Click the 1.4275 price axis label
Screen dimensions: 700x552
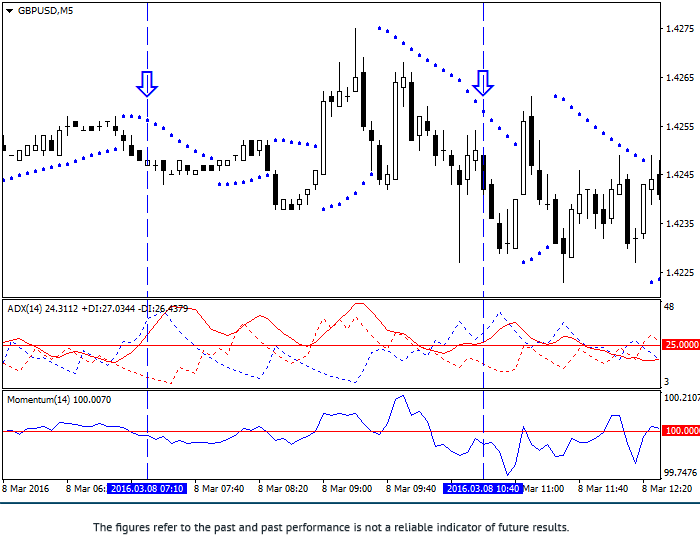(x=680, y=29)
